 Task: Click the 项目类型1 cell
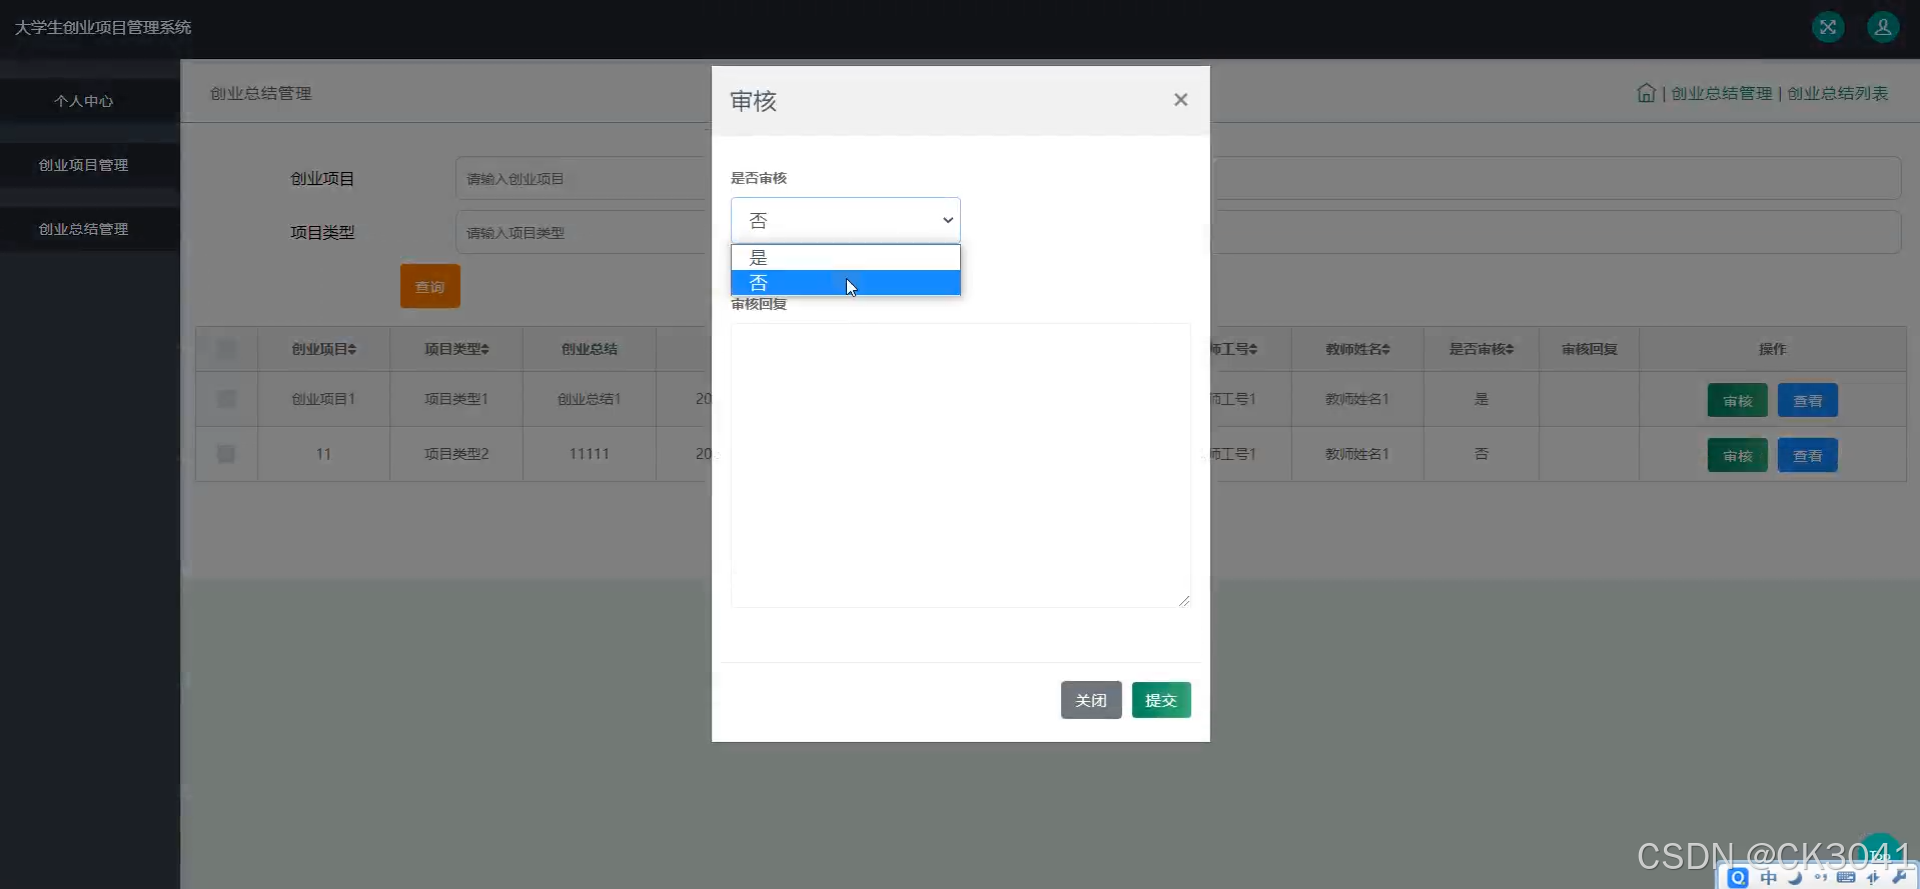tap(457, 399)
